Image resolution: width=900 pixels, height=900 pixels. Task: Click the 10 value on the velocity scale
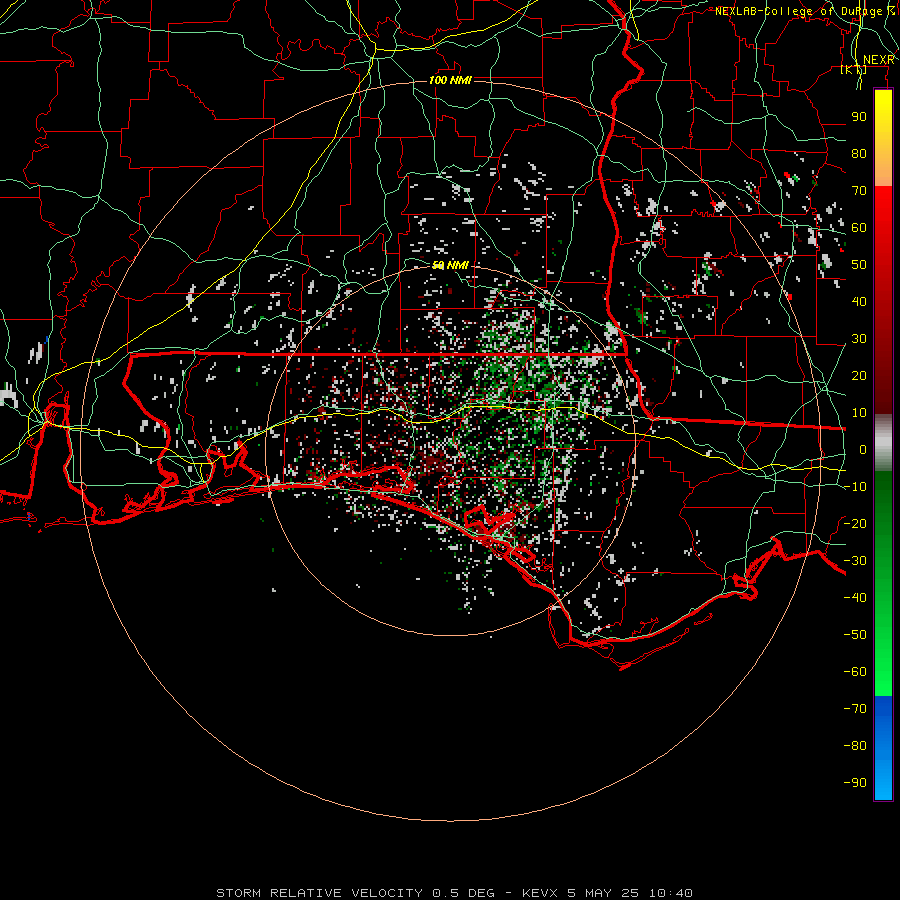[x=859, y=413]
